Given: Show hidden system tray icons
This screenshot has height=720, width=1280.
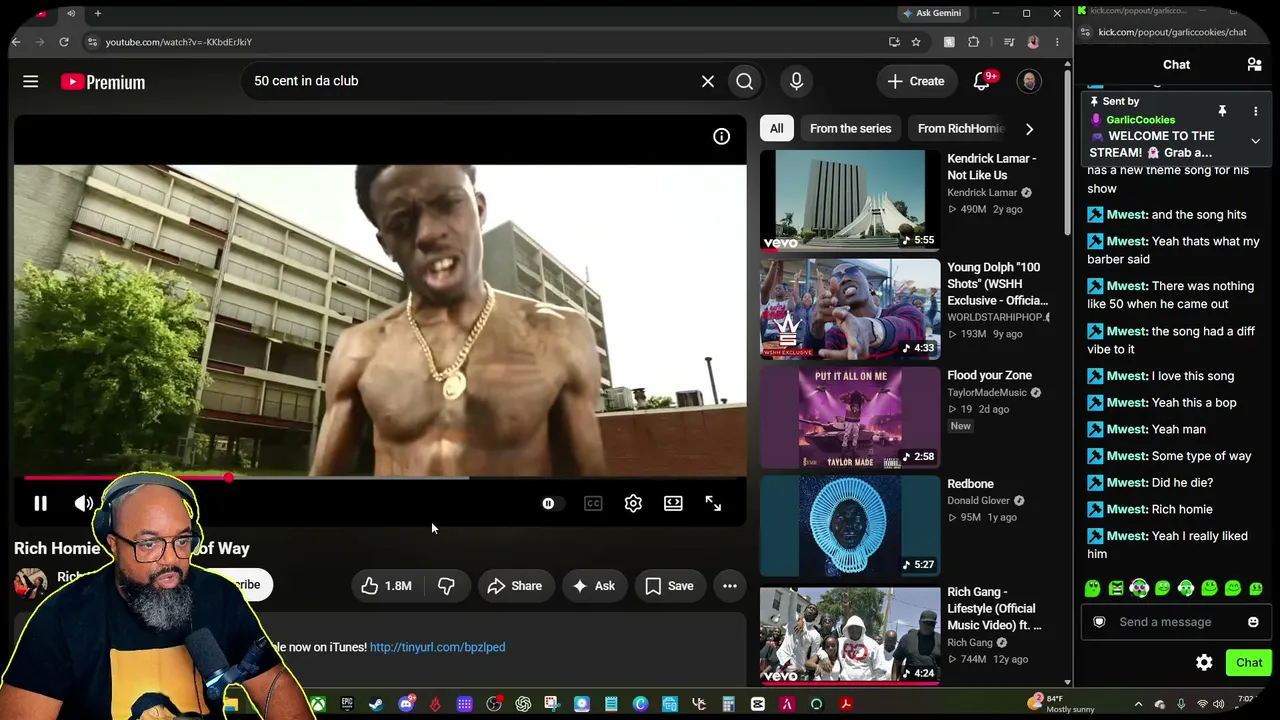Looking at the screenshot, I should pos(1138,704).
